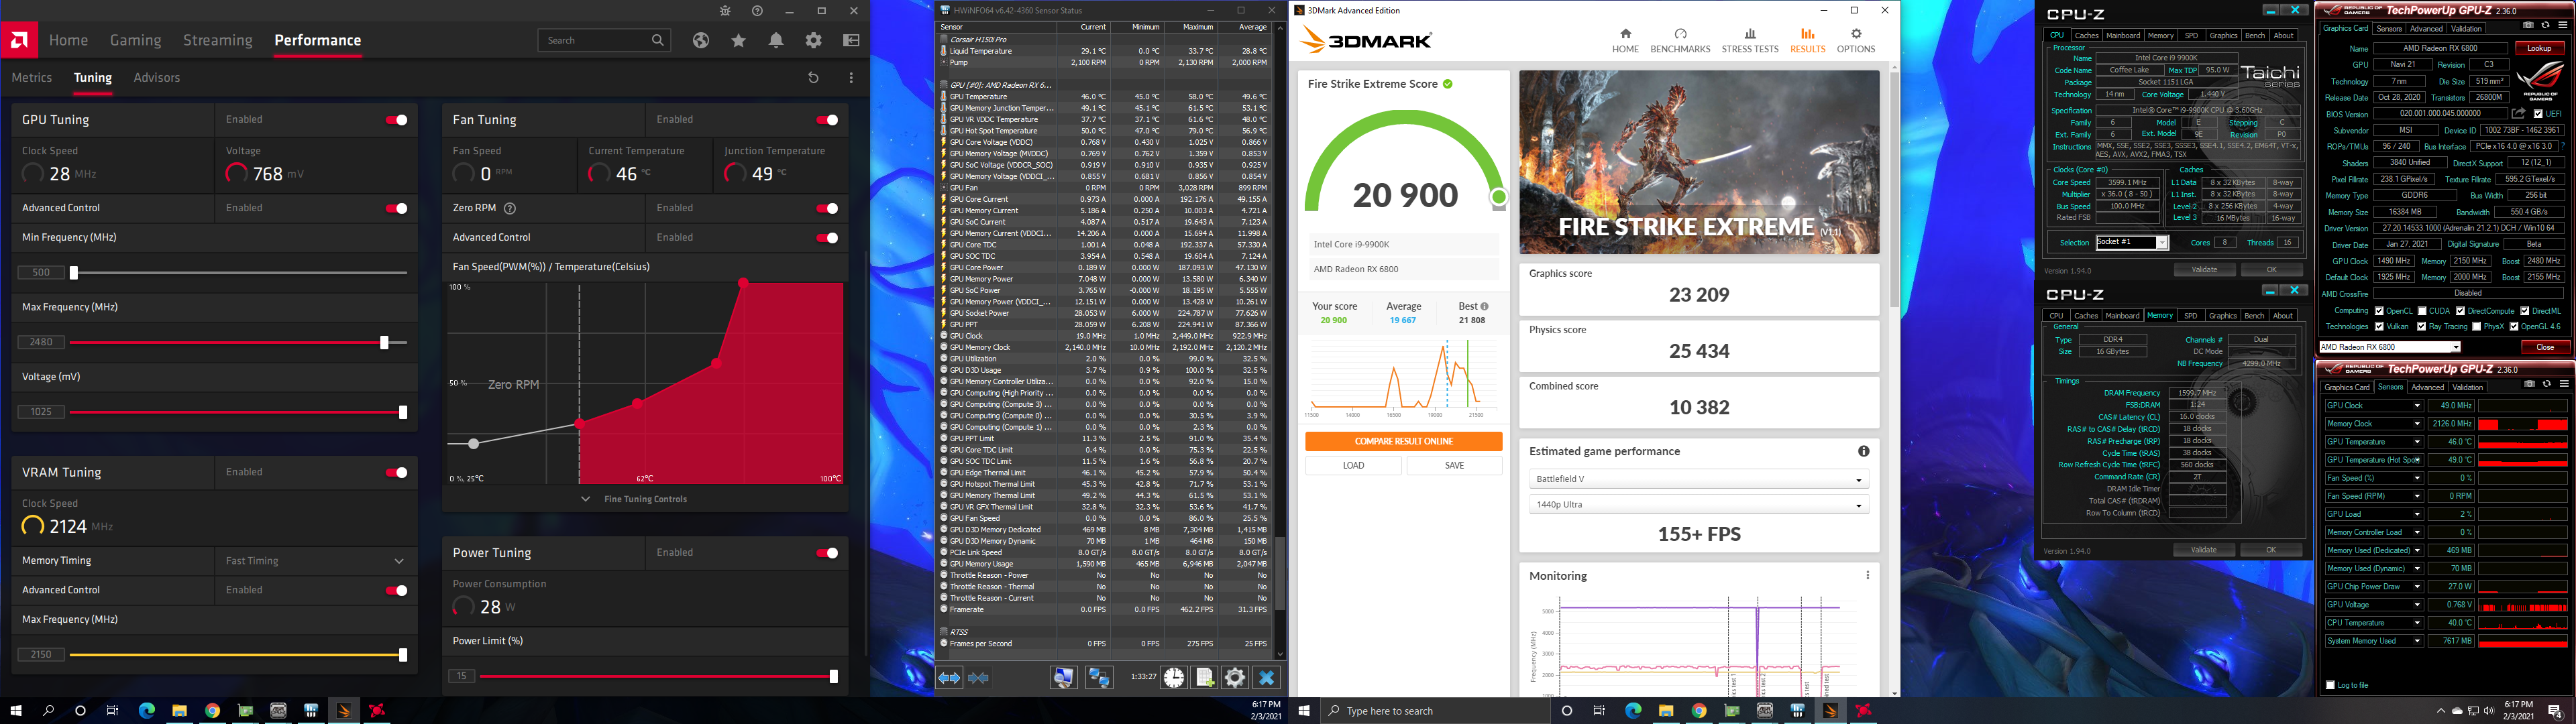Click the Radeon Software search field
The width and height of the screenshot is (2576, 724).
pos(605,40)
